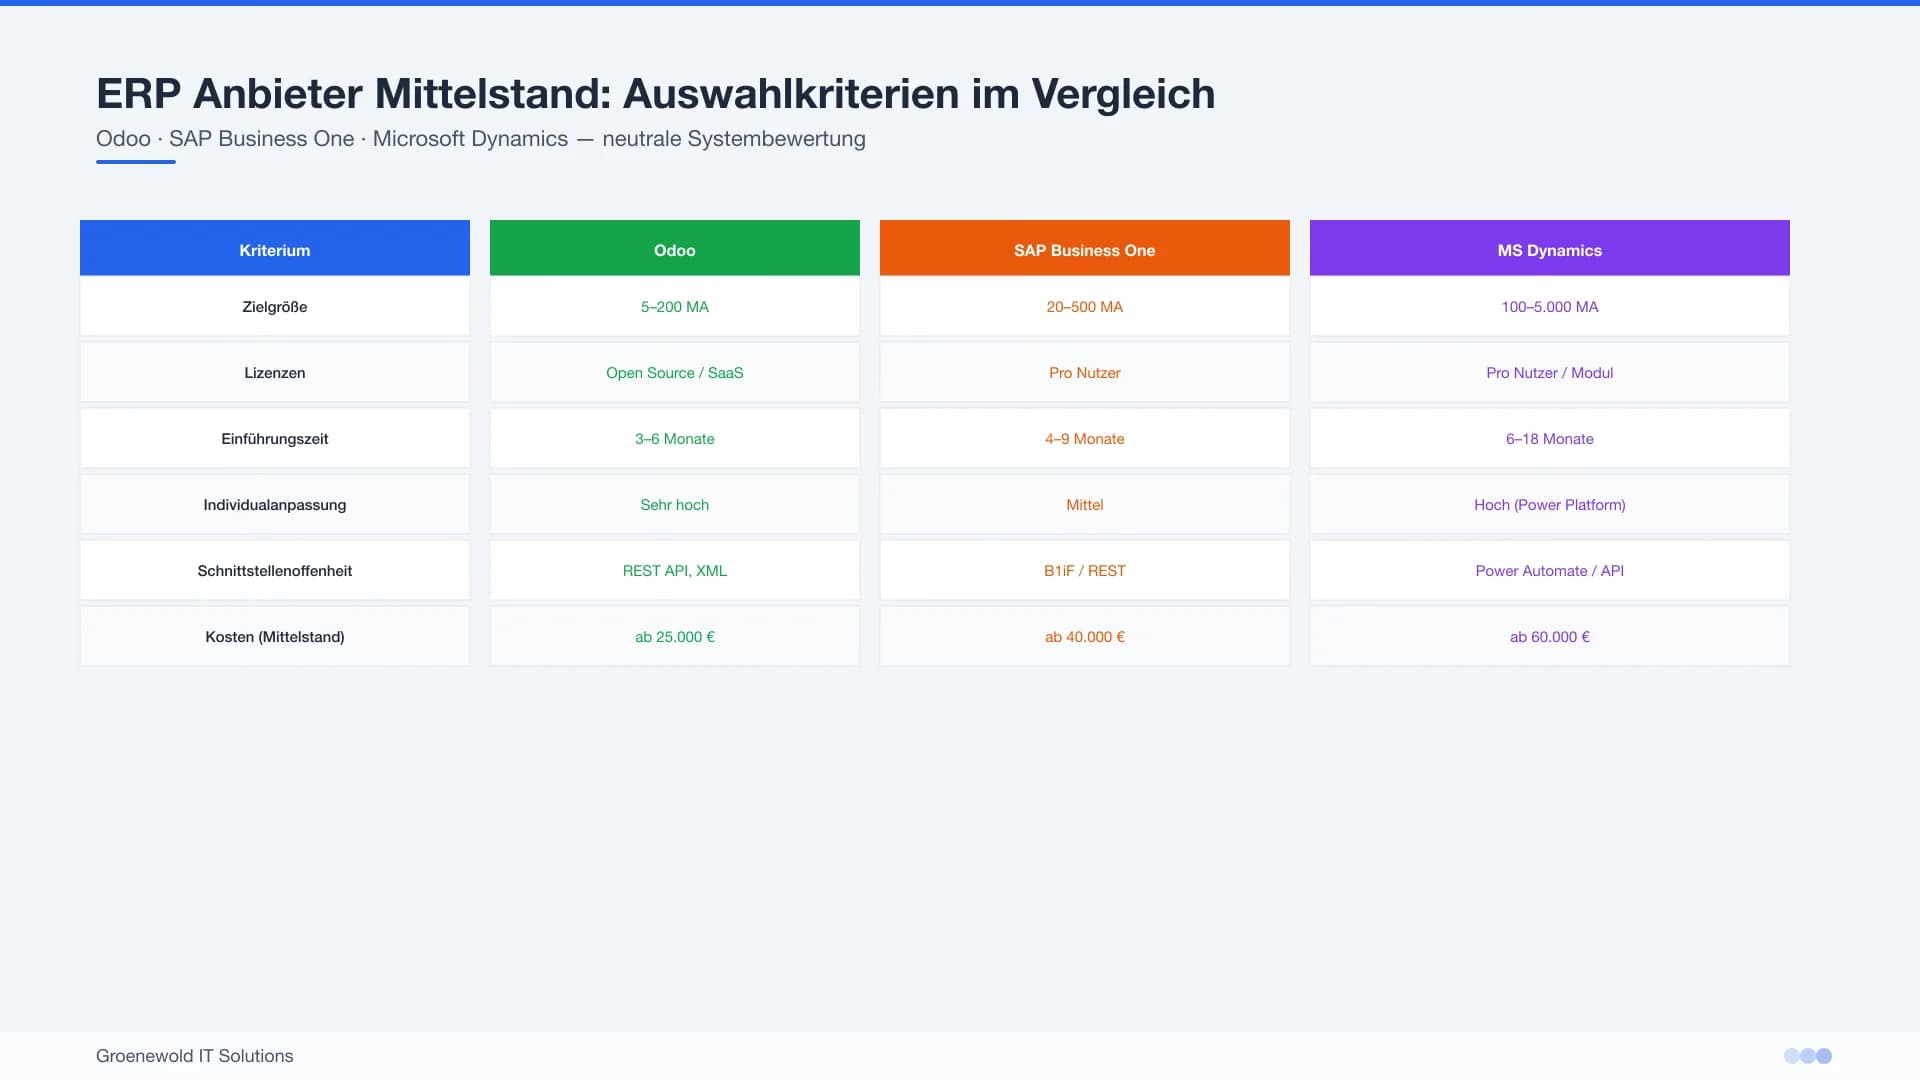Select the 6–18 Monate cell
The image size is (1920, 1080).
1550,438
